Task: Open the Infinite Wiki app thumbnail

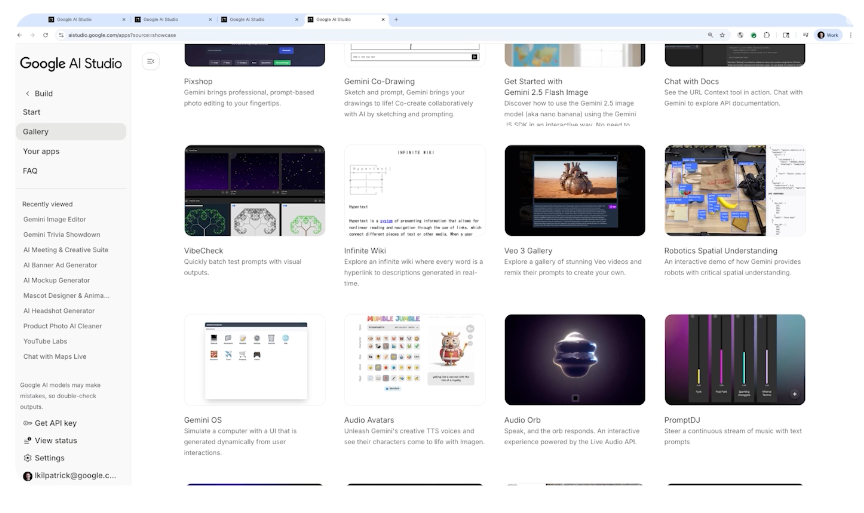Action: tap(415, 191)
